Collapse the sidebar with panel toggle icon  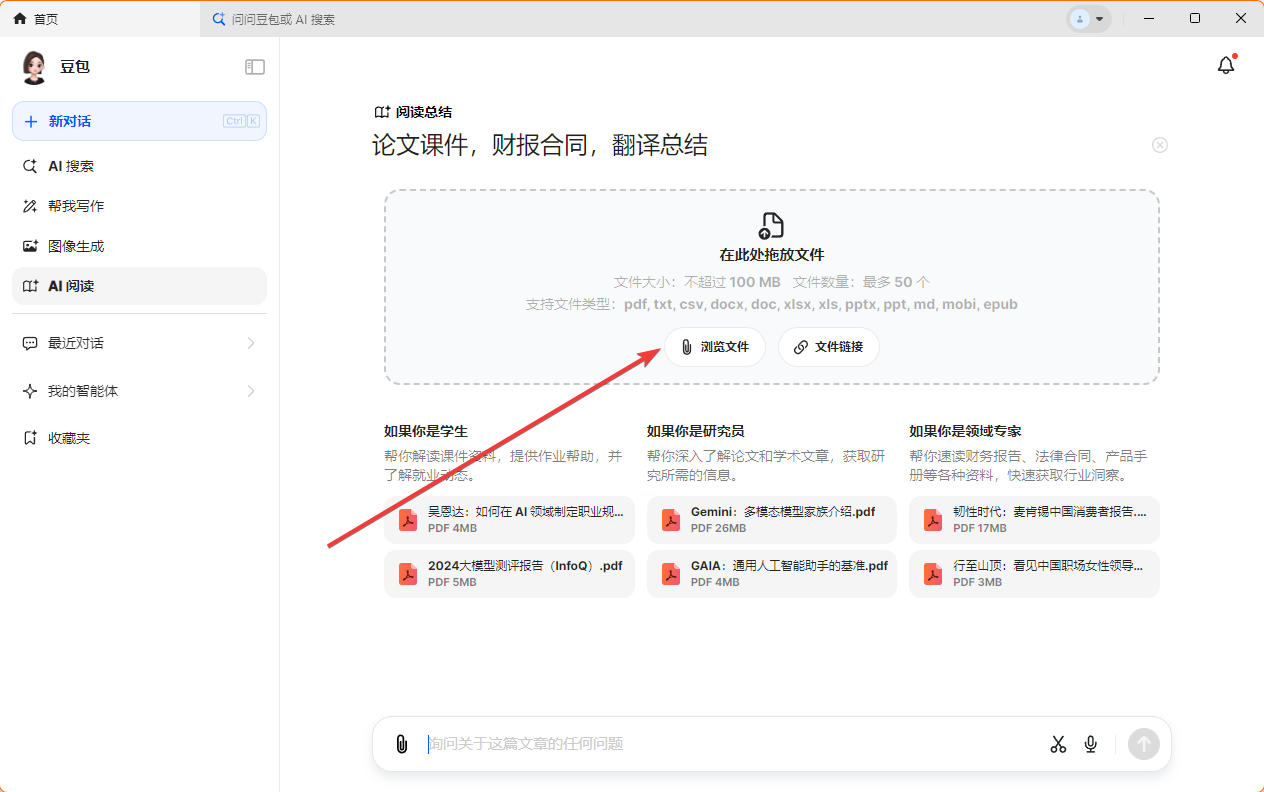(255, 67)
